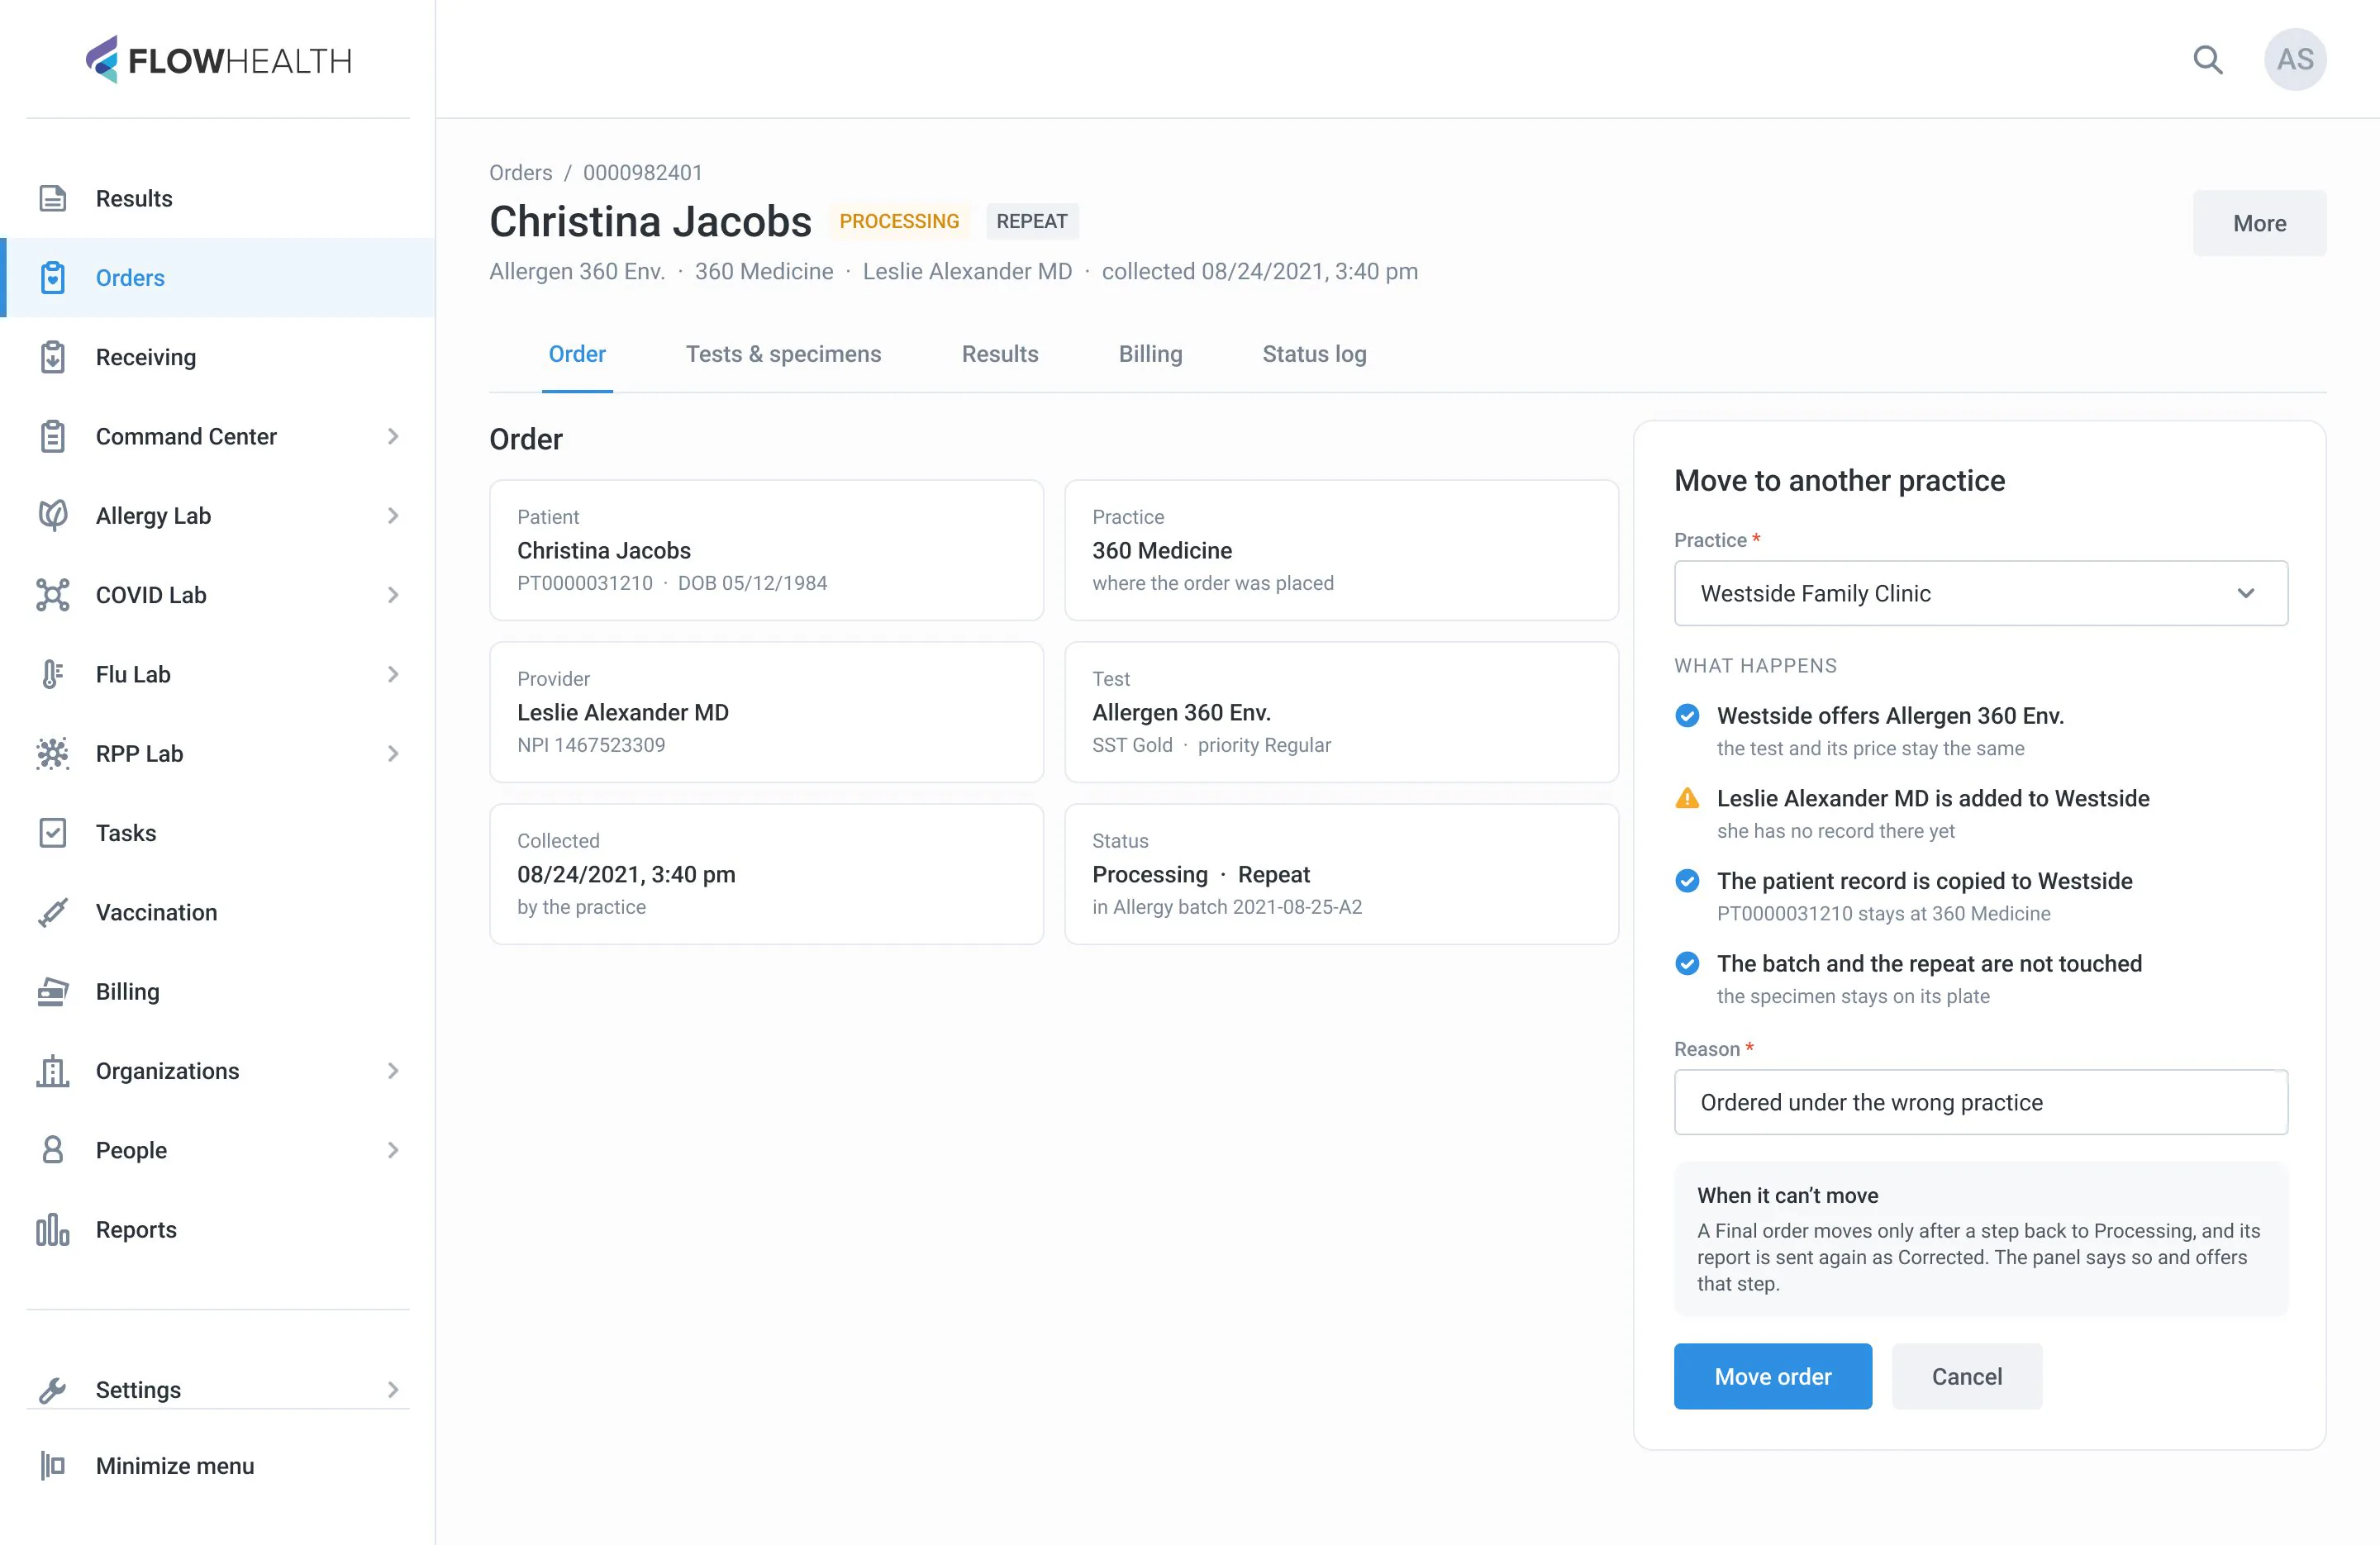Click the Organizations building icon
This screenshot has height=1545, width=2380.
[x=53, y=1071]
